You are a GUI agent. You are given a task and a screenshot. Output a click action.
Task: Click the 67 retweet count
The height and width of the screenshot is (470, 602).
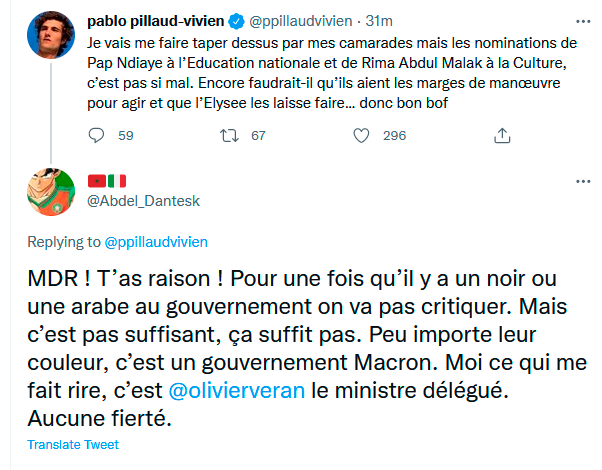tap(258, 135)
